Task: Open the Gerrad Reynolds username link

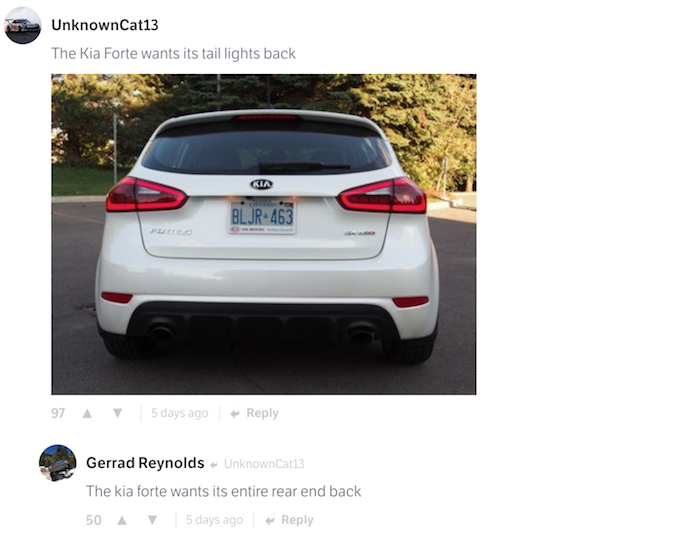Action: click(145, 463)
